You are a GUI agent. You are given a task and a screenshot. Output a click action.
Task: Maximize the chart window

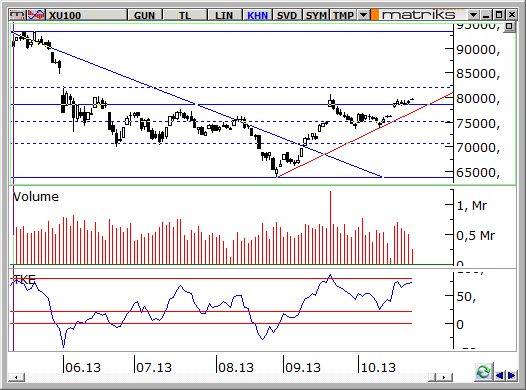pos(499,15)
